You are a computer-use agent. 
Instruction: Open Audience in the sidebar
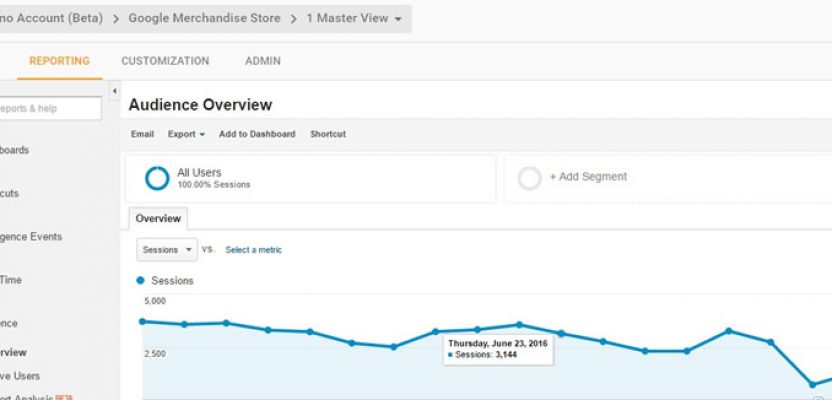coord(9,323)
